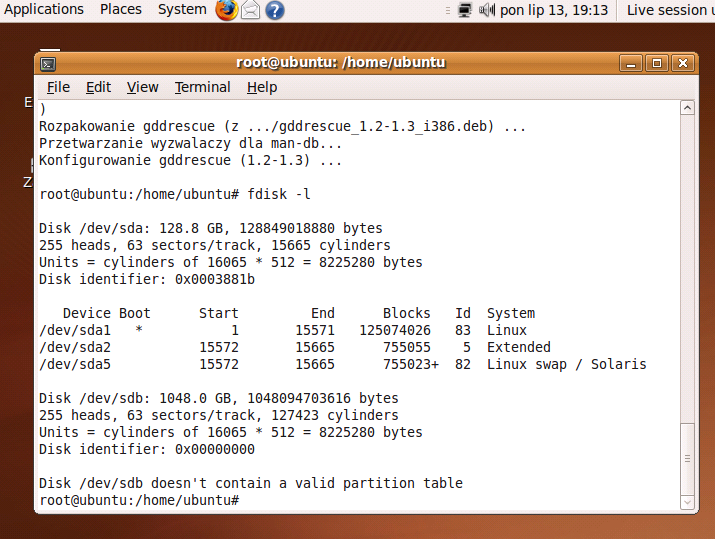Click the Live session user button

click(670, 10)
